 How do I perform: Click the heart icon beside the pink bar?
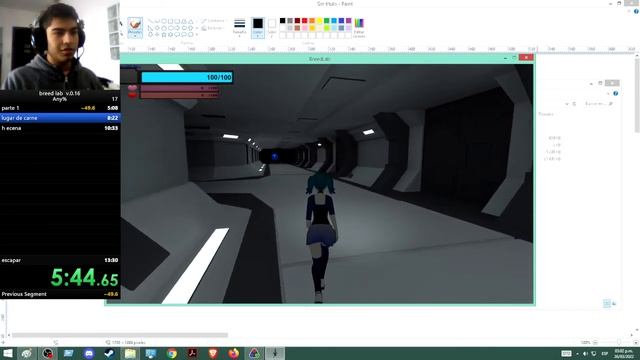[x=133, y=88]
